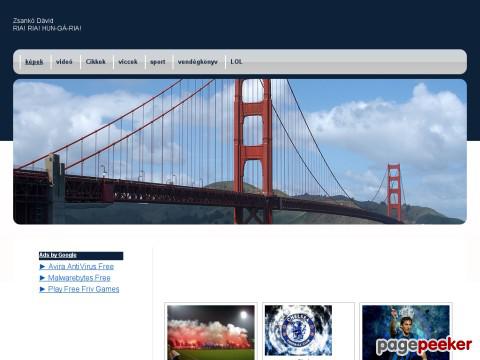The width and height of the screenshot is (480, 360).
Task: Open the Chelsea crest image thumbnail
Action: tap(298, 330)
